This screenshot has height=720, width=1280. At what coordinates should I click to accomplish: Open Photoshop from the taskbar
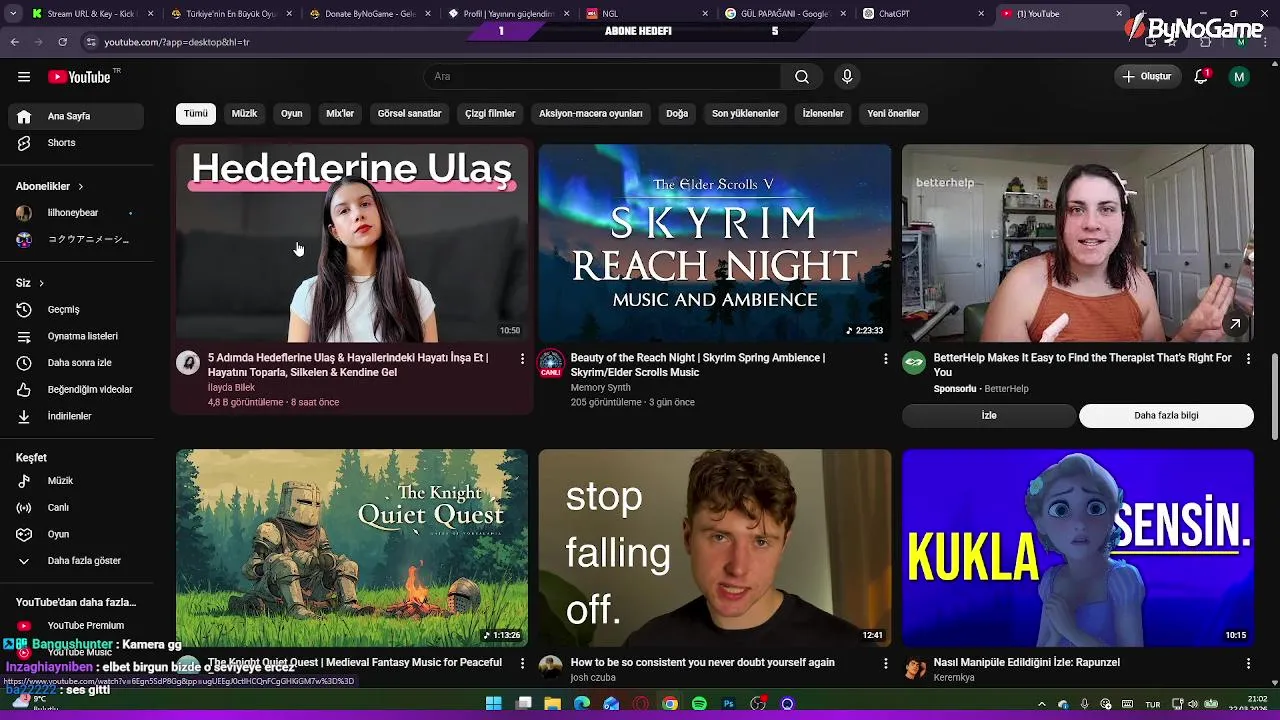coord(729,704)
